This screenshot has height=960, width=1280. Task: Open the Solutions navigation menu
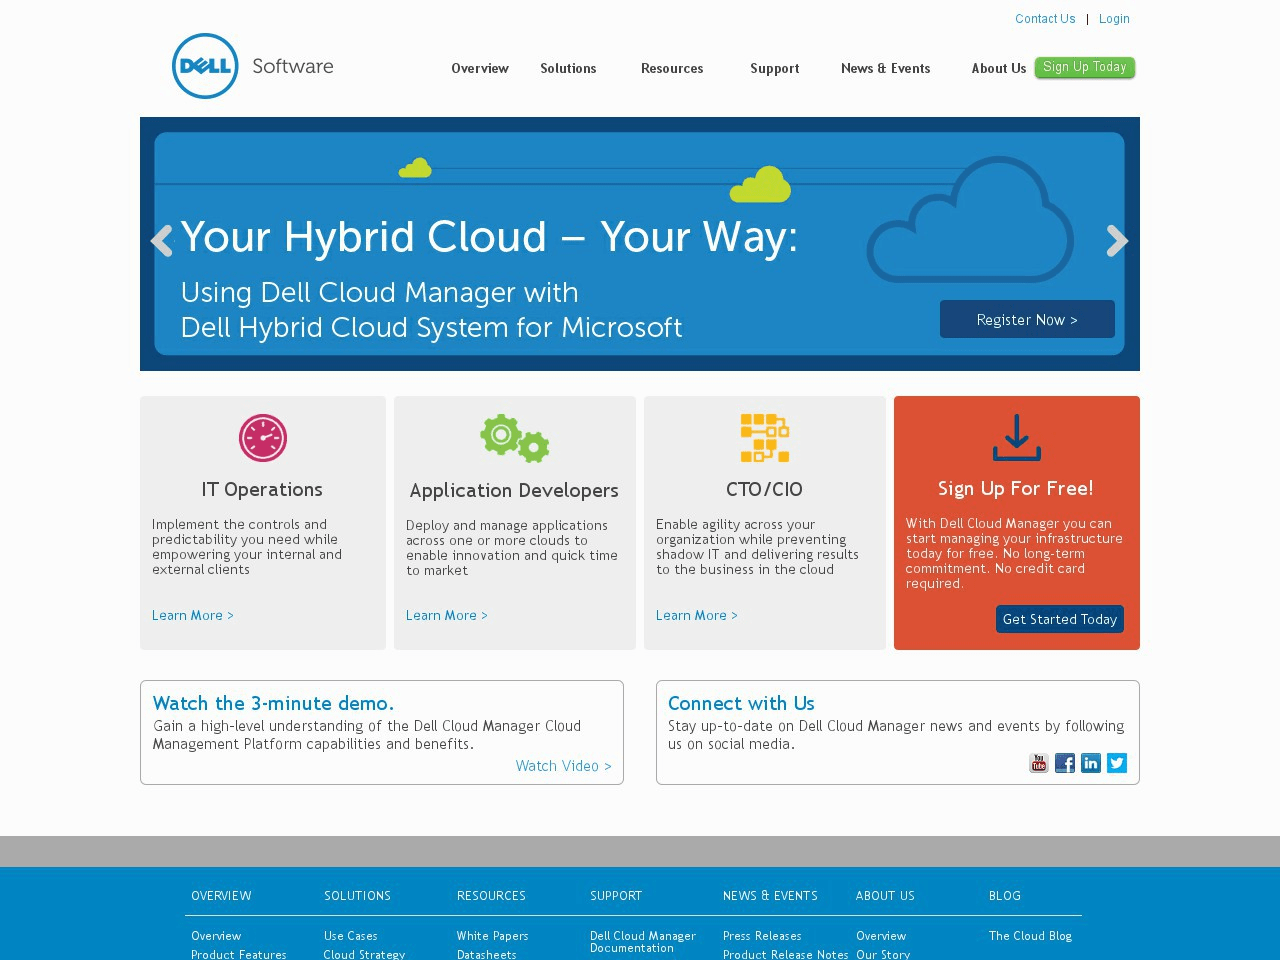tap(568, 68)
